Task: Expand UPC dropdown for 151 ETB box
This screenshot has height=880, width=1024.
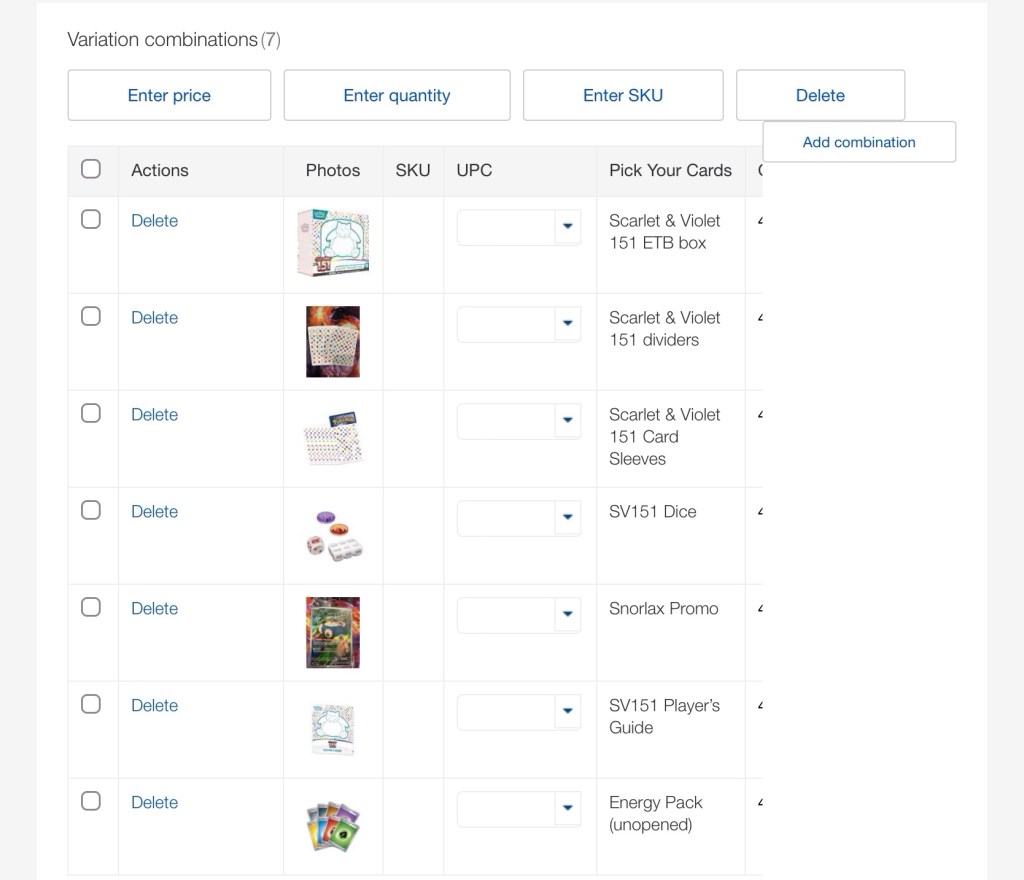Action: click(567, 227)
